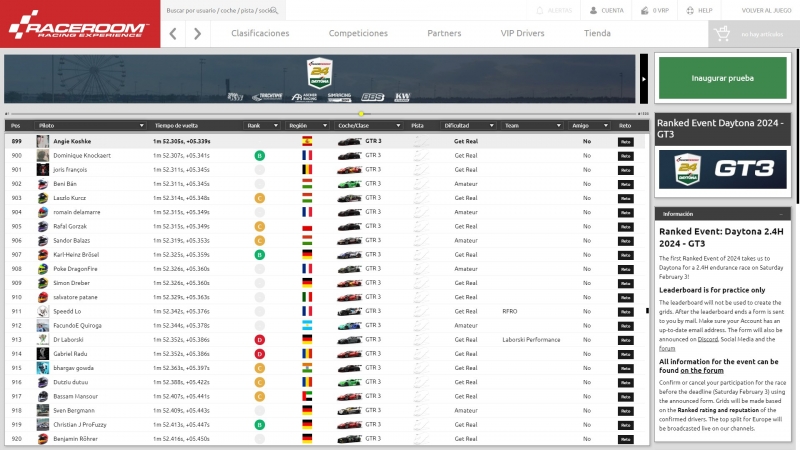The image size is (800, 450).
Task: Click the car icon in Joris François row
Action: pos(349,170)
